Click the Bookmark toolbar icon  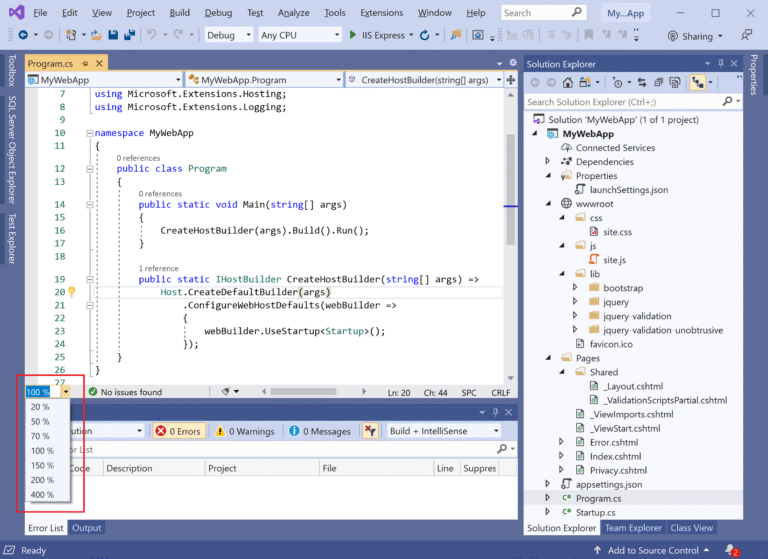589,35
